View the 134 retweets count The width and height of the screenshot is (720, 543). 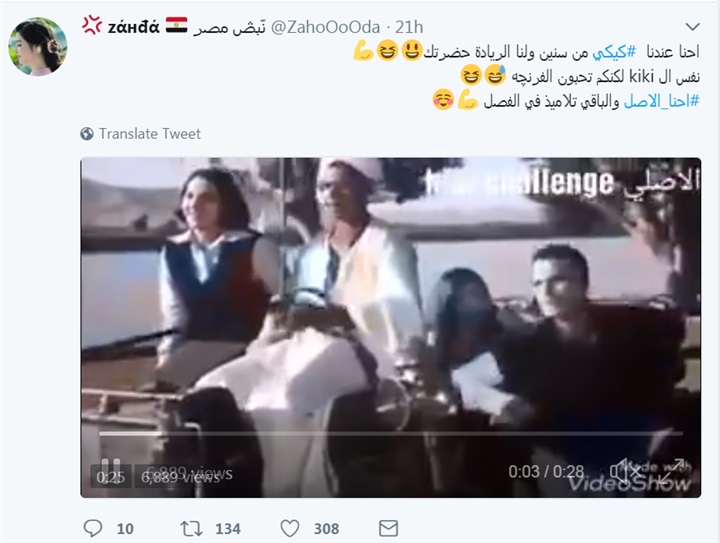click(x=228, y=529)
